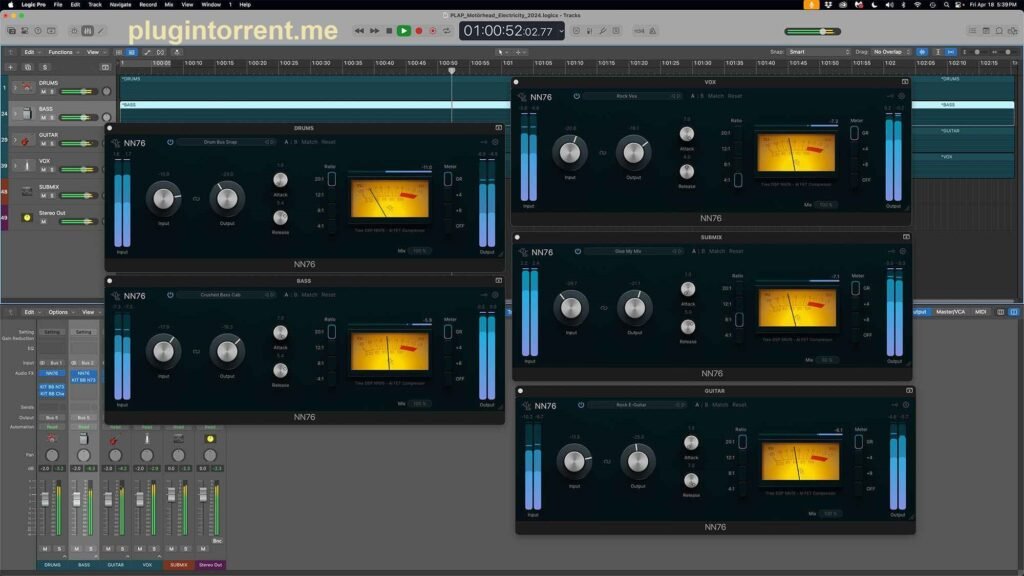Click Match in the DRUMS NN76 plugin header
Screen dimensions: 1024x576
[x=309, y=142]
